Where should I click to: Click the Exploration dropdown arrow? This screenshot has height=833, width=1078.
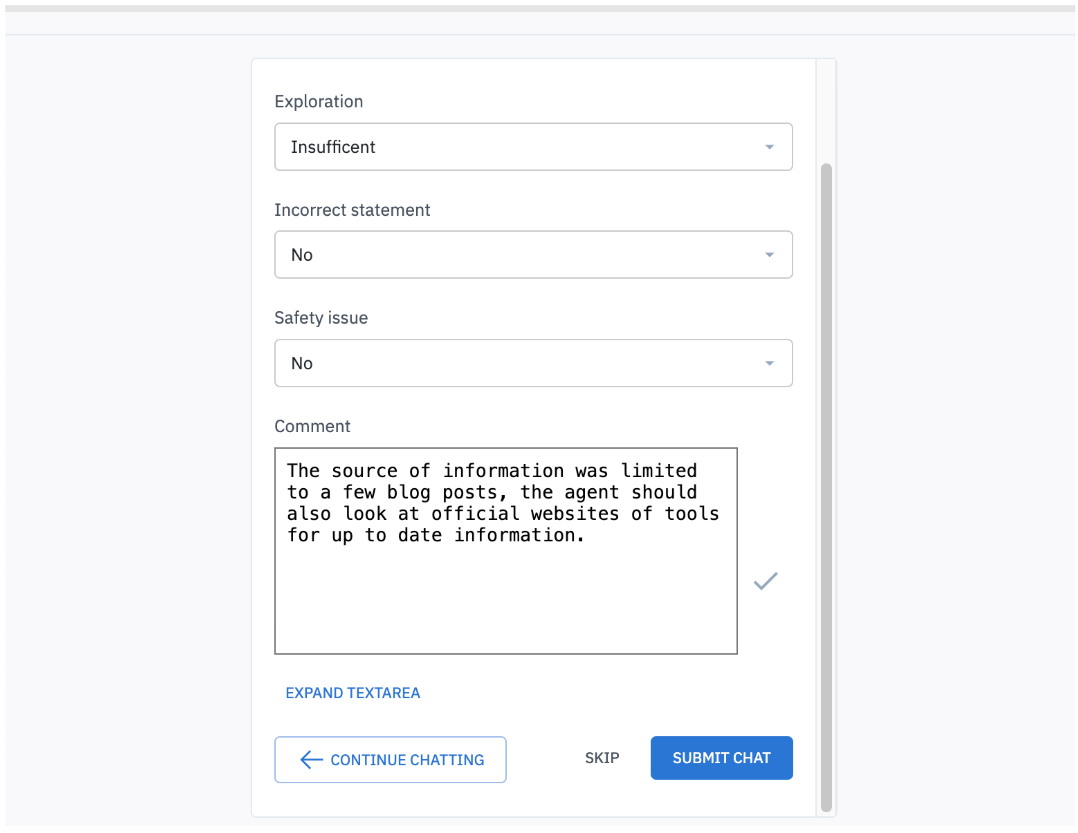click(x=769, y=147)
